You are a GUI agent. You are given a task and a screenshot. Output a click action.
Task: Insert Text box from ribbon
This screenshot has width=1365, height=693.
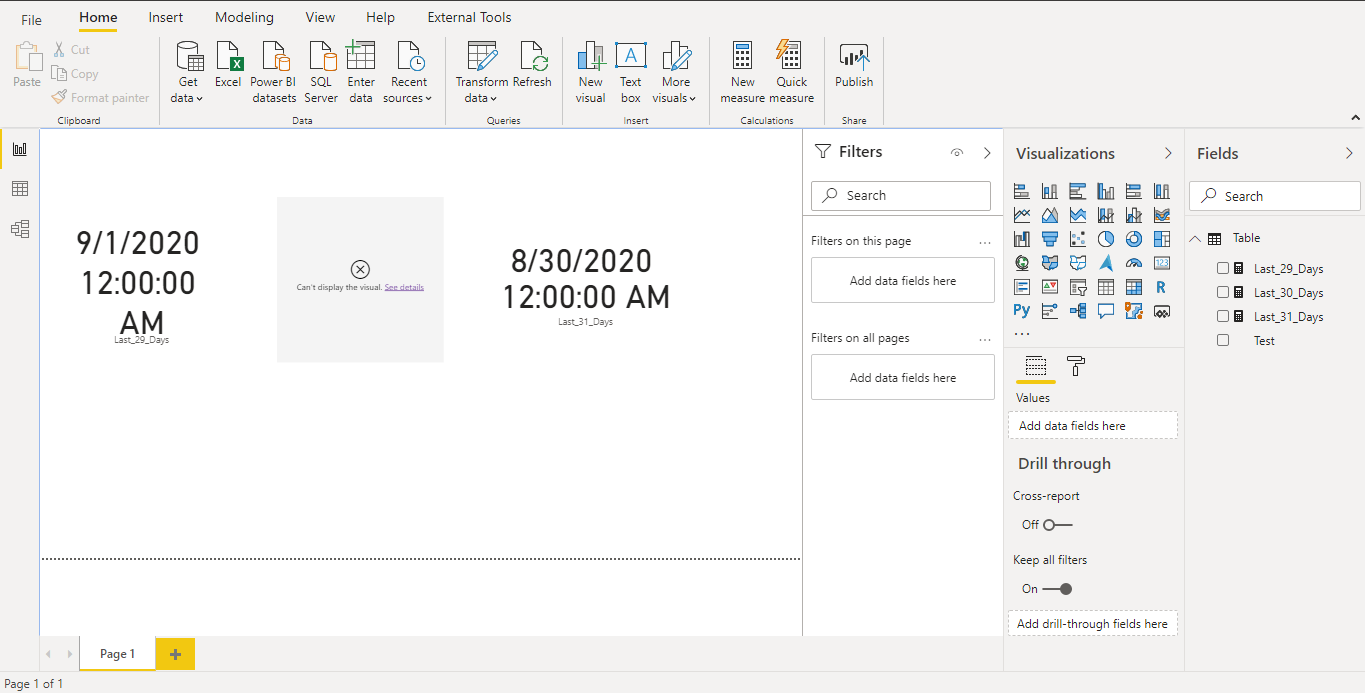(x=631, y=72)
